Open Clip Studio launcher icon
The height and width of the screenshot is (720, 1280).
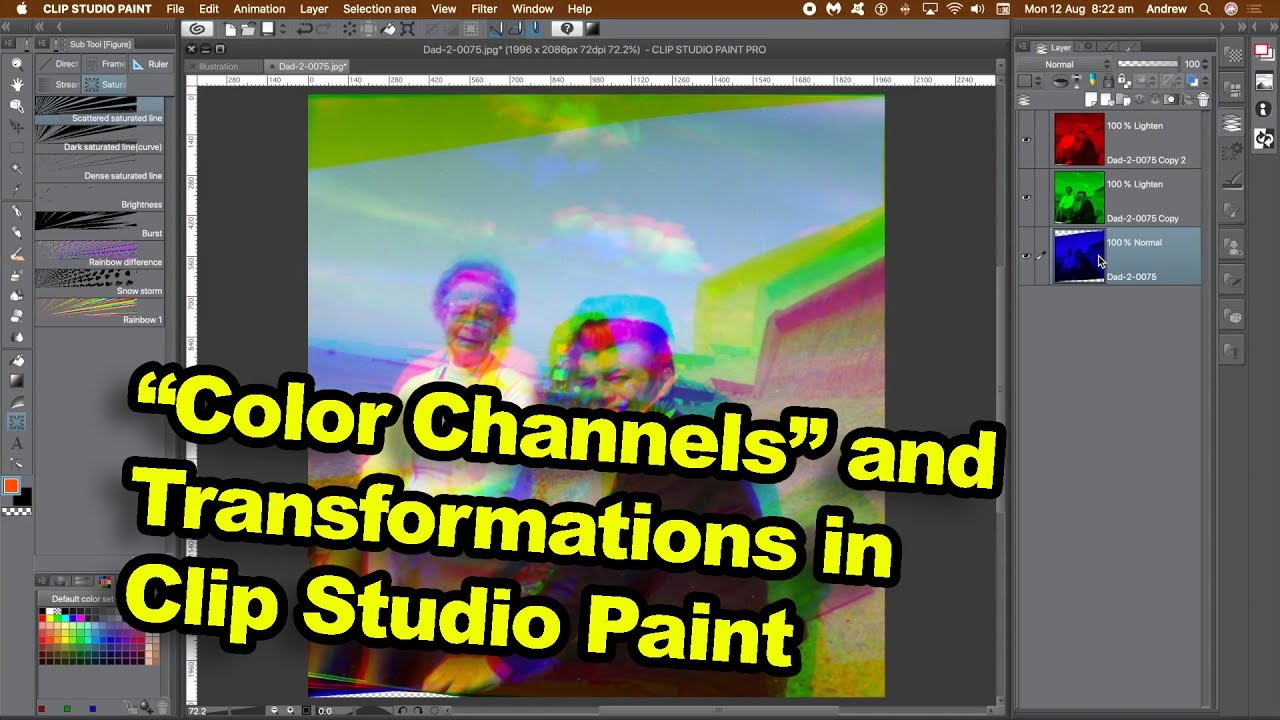point(197,29)
